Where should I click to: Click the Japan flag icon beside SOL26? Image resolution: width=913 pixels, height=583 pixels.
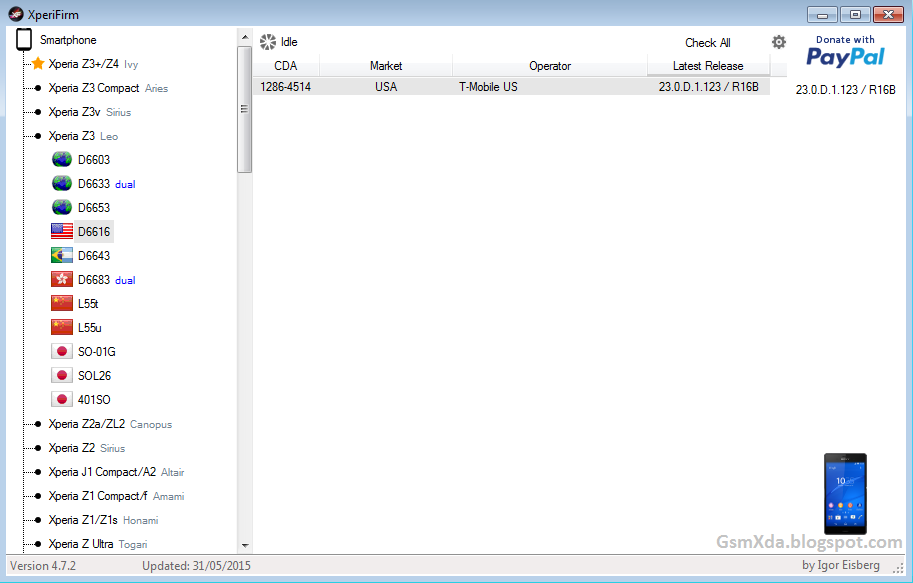(62, 375)
